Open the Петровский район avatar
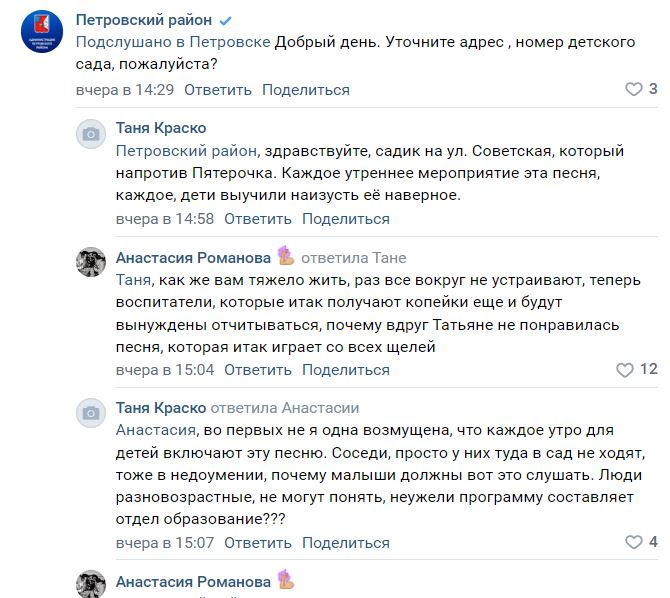The height and width of the screenshot is (598, 670). click(x=42, y=32)
